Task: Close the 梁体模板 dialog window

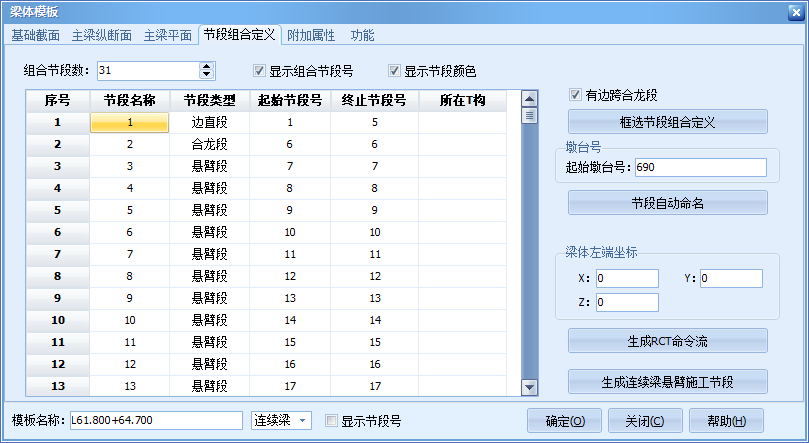Action: click(790, 11)
